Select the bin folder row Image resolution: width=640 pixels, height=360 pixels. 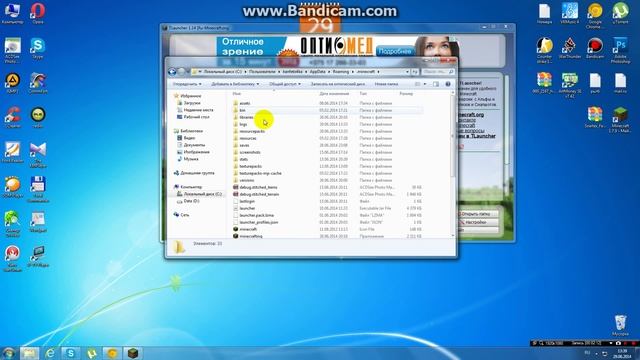tap(328, 110)
